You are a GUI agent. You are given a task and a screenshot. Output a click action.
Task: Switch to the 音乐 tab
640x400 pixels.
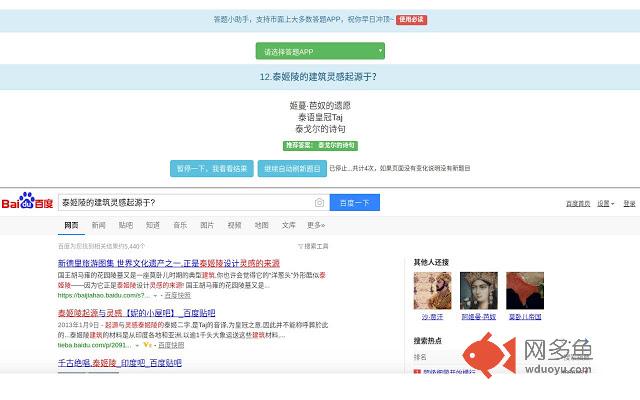click(180, 225)
